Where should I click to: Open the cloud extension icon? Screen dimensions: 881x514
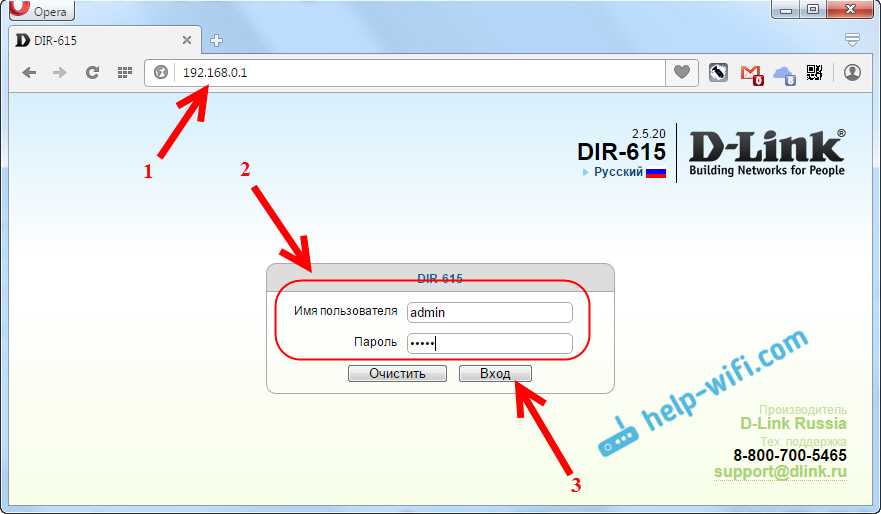pyautogui.click(x=784, y=74)
